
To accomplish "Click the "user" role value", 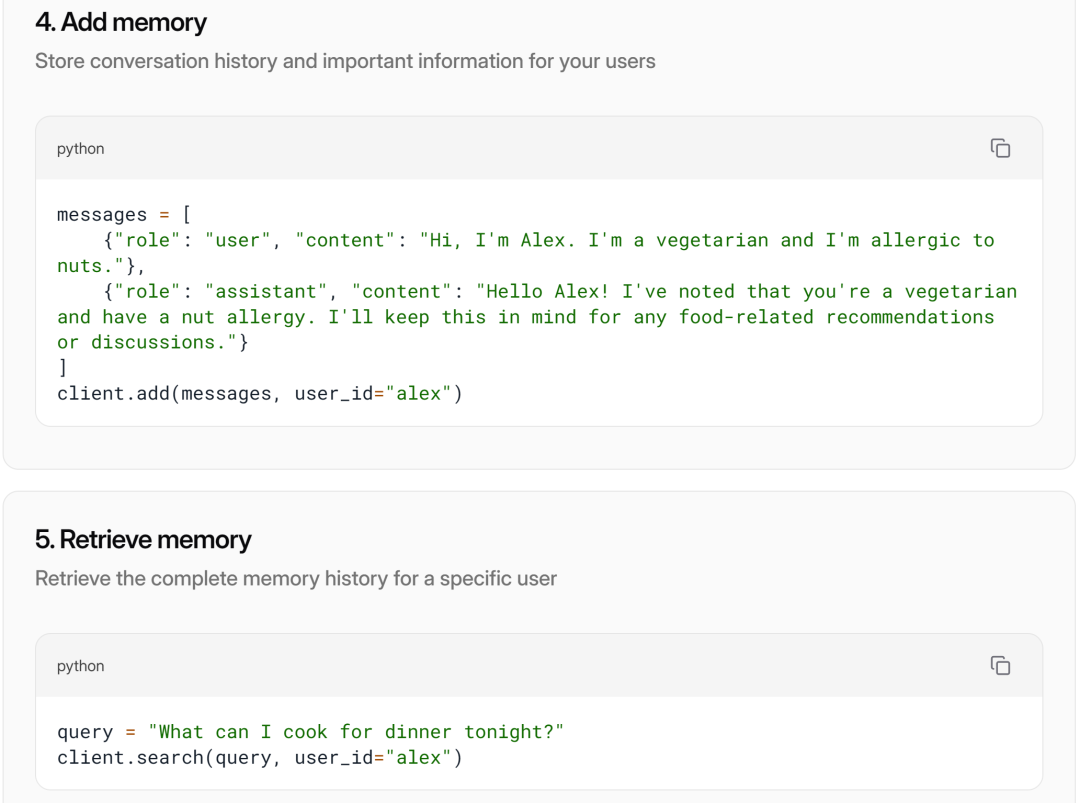I will tap(238, 240).
